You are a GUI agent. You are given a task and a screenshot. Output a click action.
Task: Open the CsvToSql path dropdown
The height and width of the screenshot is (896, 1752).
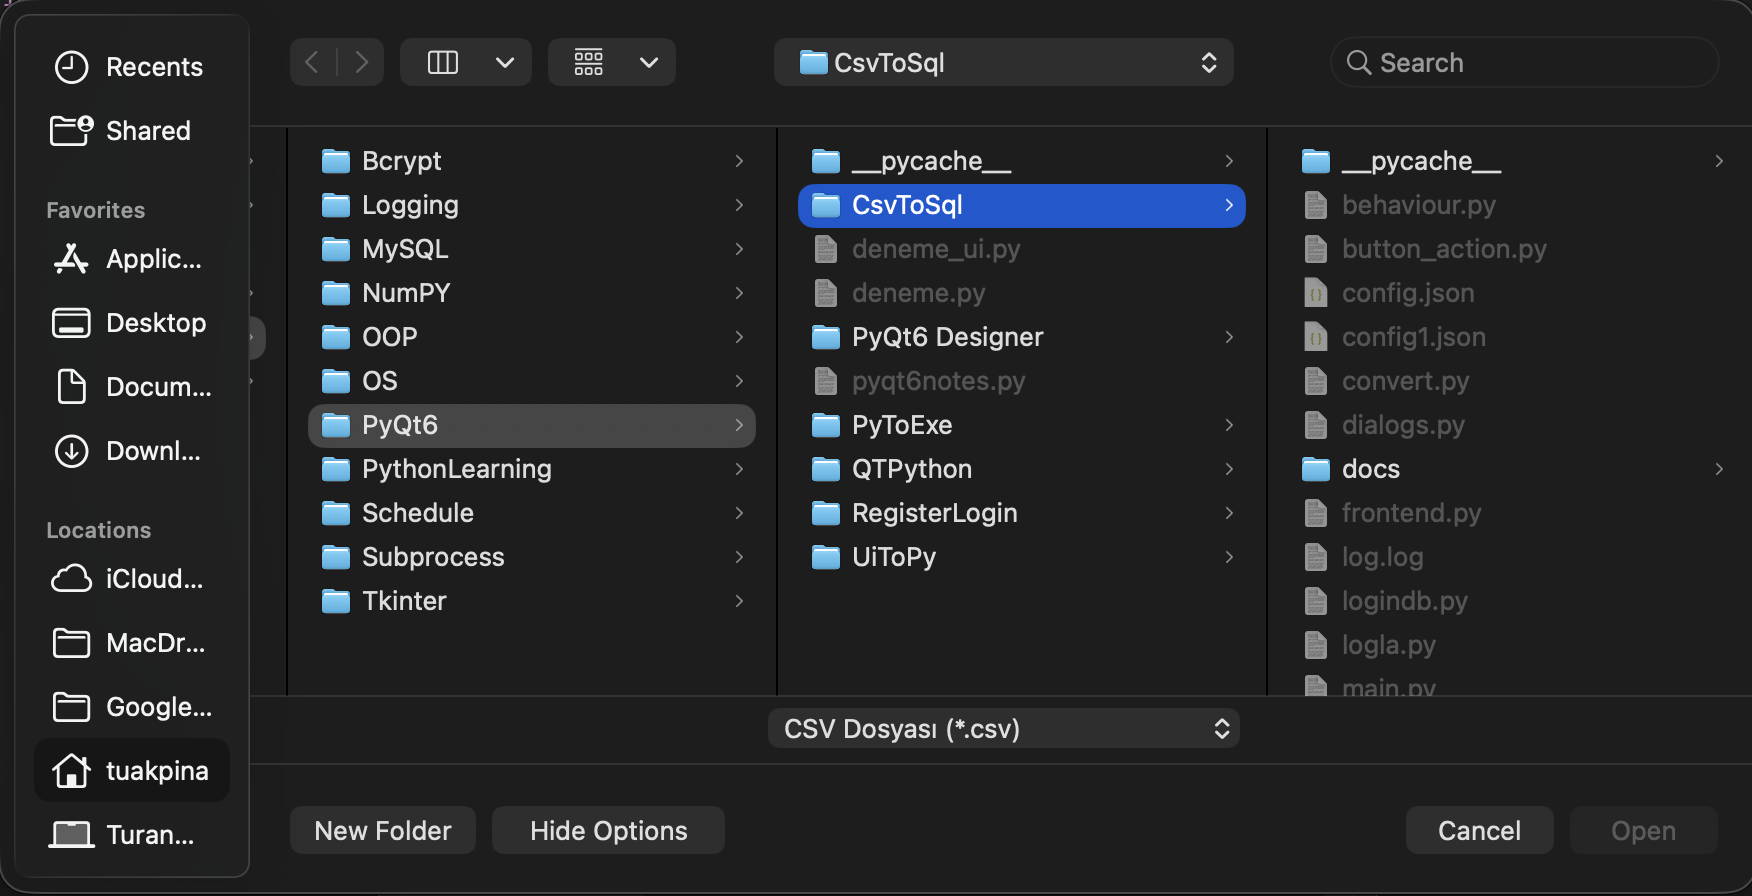click(1003, 62)
